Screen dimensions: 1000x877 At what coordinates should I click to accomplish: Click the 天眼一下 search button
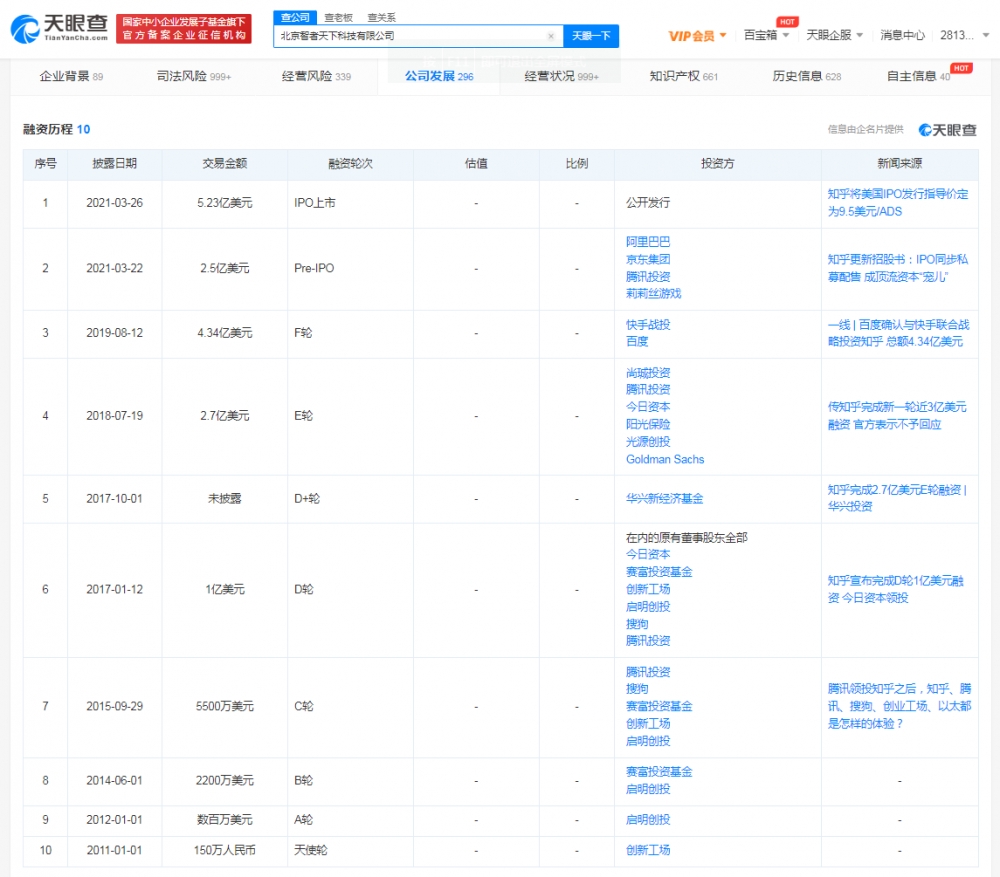591,36
